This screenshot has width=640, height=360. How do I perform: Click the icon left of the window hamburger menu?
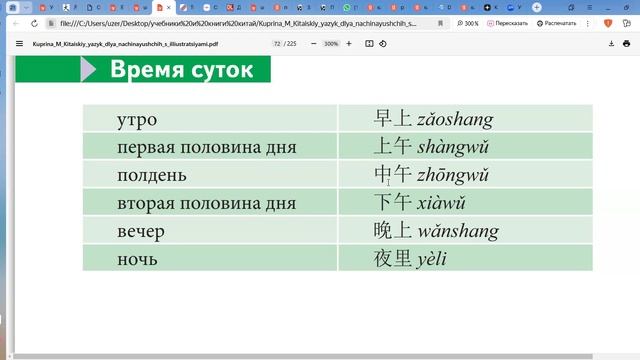pyautogui.click(x=571, y=7)
